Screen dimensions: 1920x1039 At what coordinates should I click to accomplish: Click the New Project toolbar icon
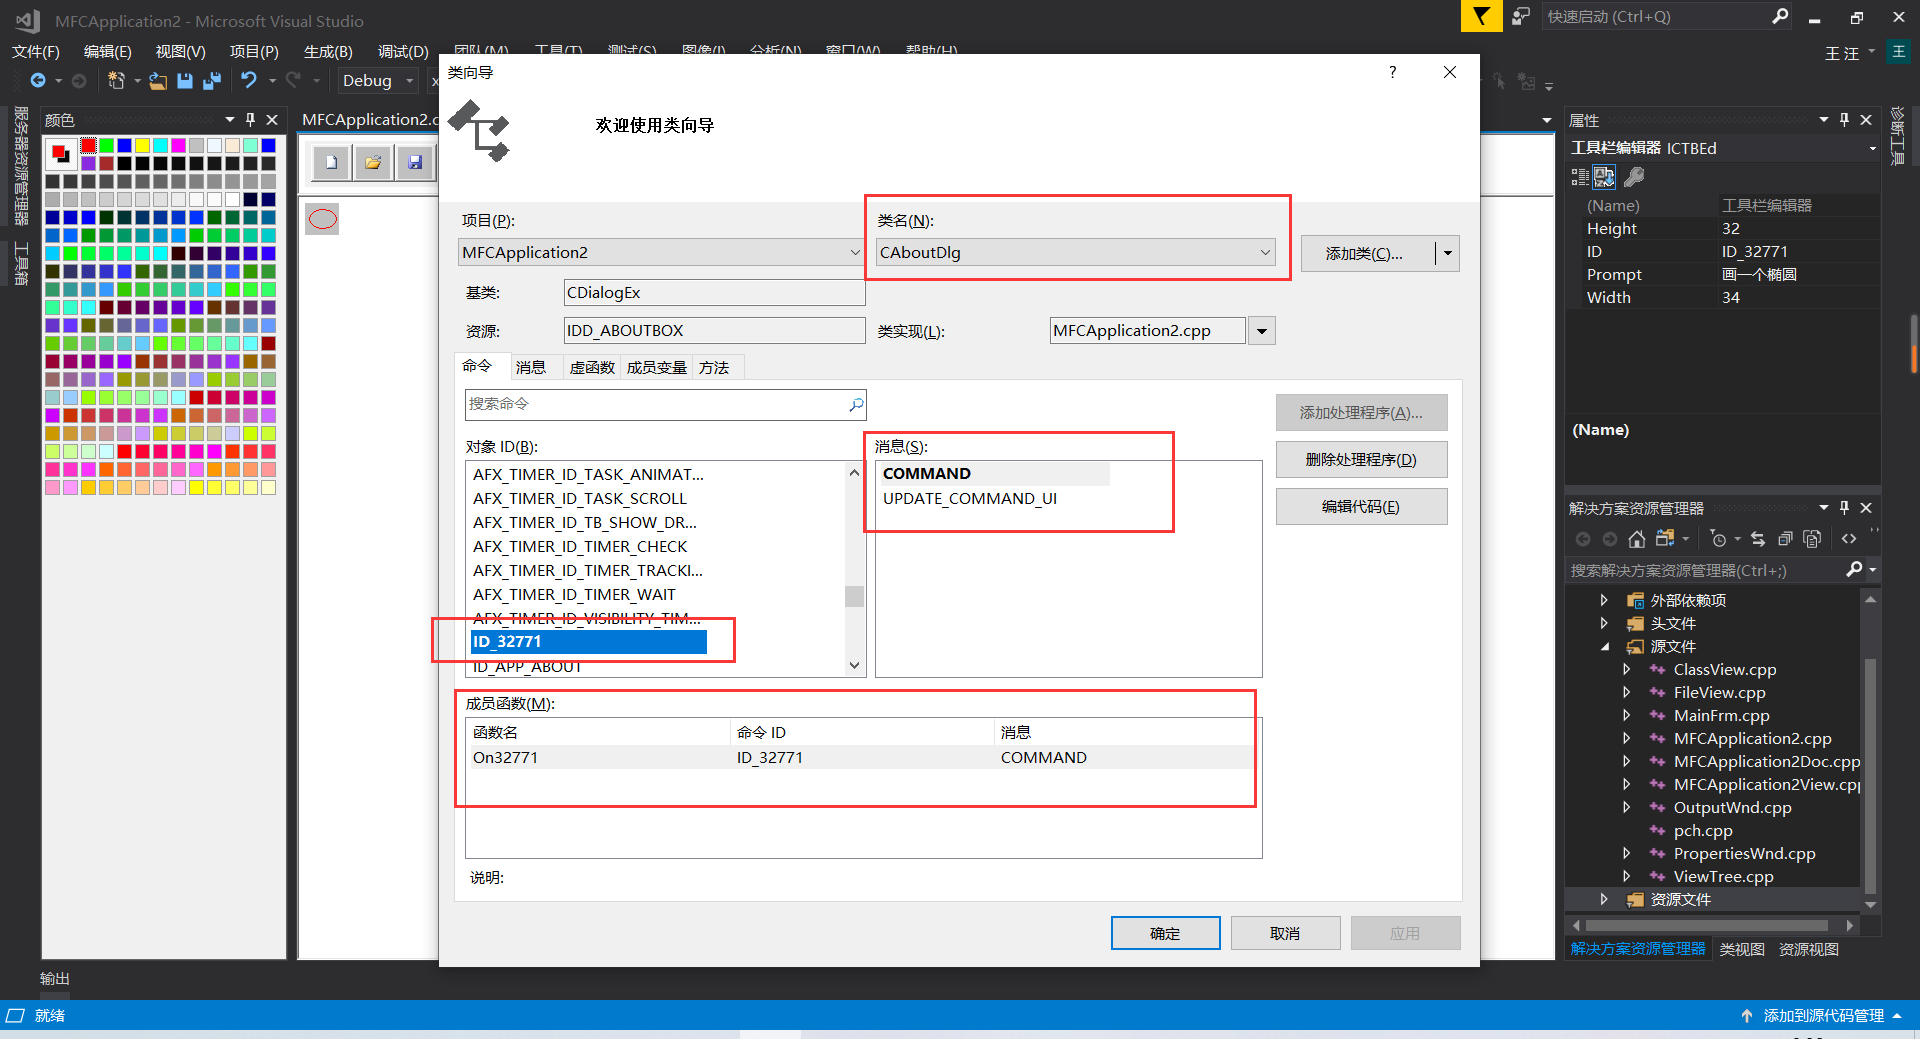click(117, 81)
